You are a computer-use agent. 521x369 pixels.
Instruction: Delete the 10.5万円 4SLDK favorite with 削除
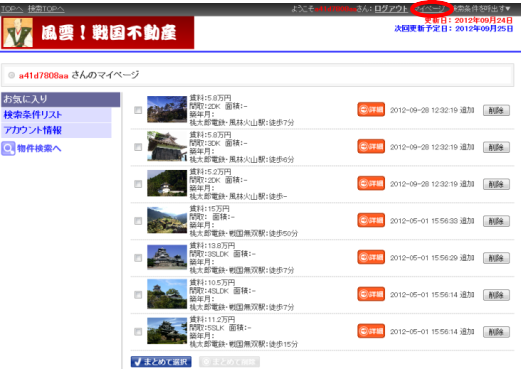[x=496, y=295]
